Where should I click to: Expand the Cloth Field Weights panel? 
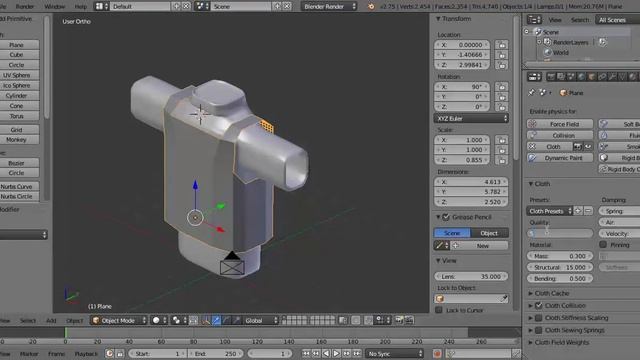531,342
